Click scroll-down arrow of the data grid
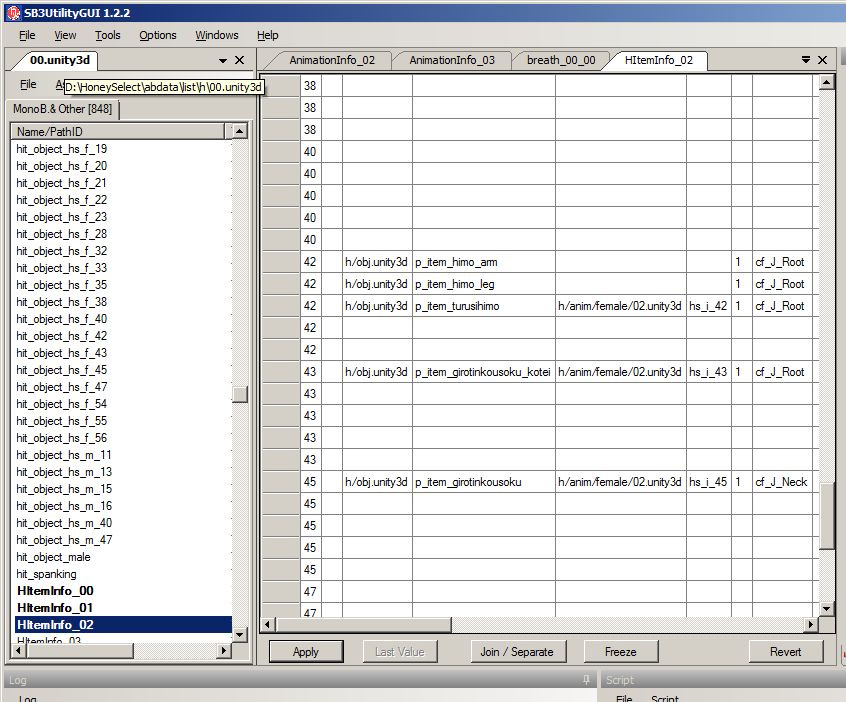The width and height of the screenshot is (846, 702). pyautogui.click(x=827, y=608)
